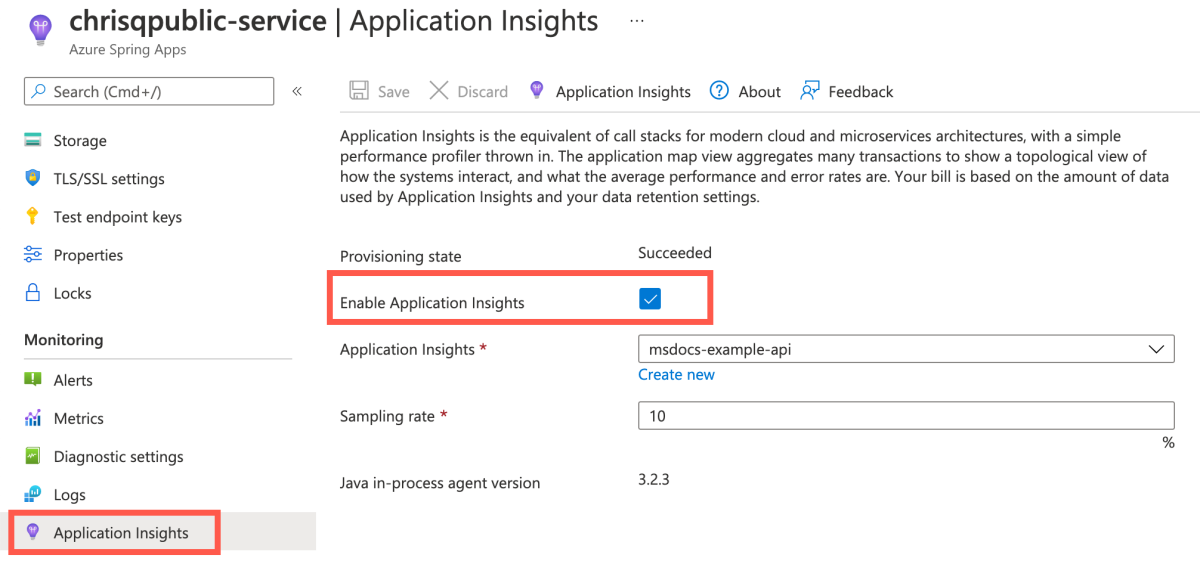
Task: Click the Sampling rate input field
Action: coord(906,415)
